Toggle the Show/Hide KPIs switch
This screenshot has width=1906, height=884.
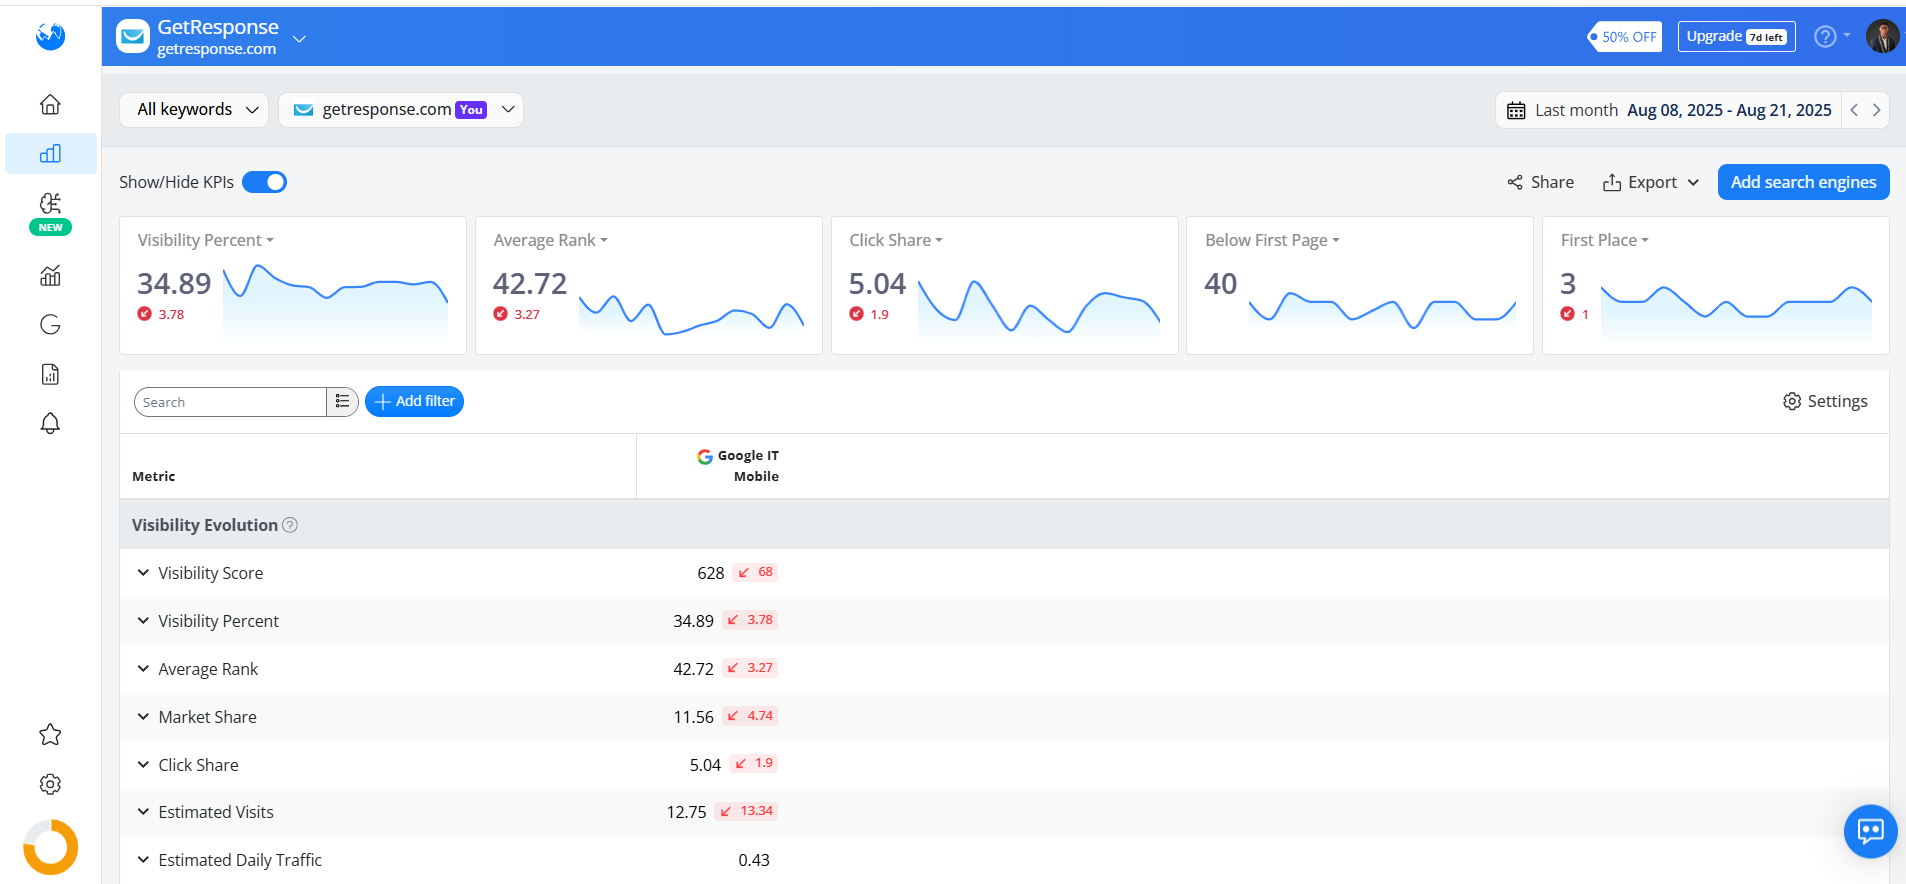click(x=265, y=182)
